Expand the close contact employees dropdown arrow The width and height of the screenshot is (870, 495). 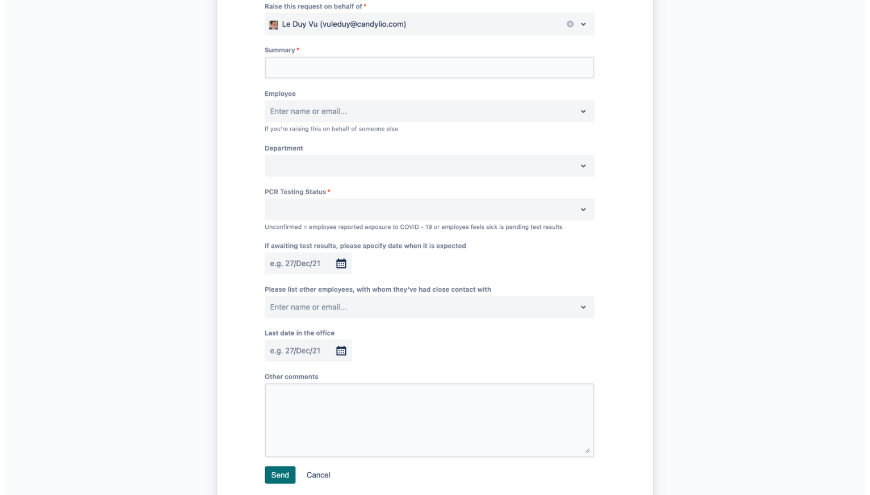coord(583,307)
